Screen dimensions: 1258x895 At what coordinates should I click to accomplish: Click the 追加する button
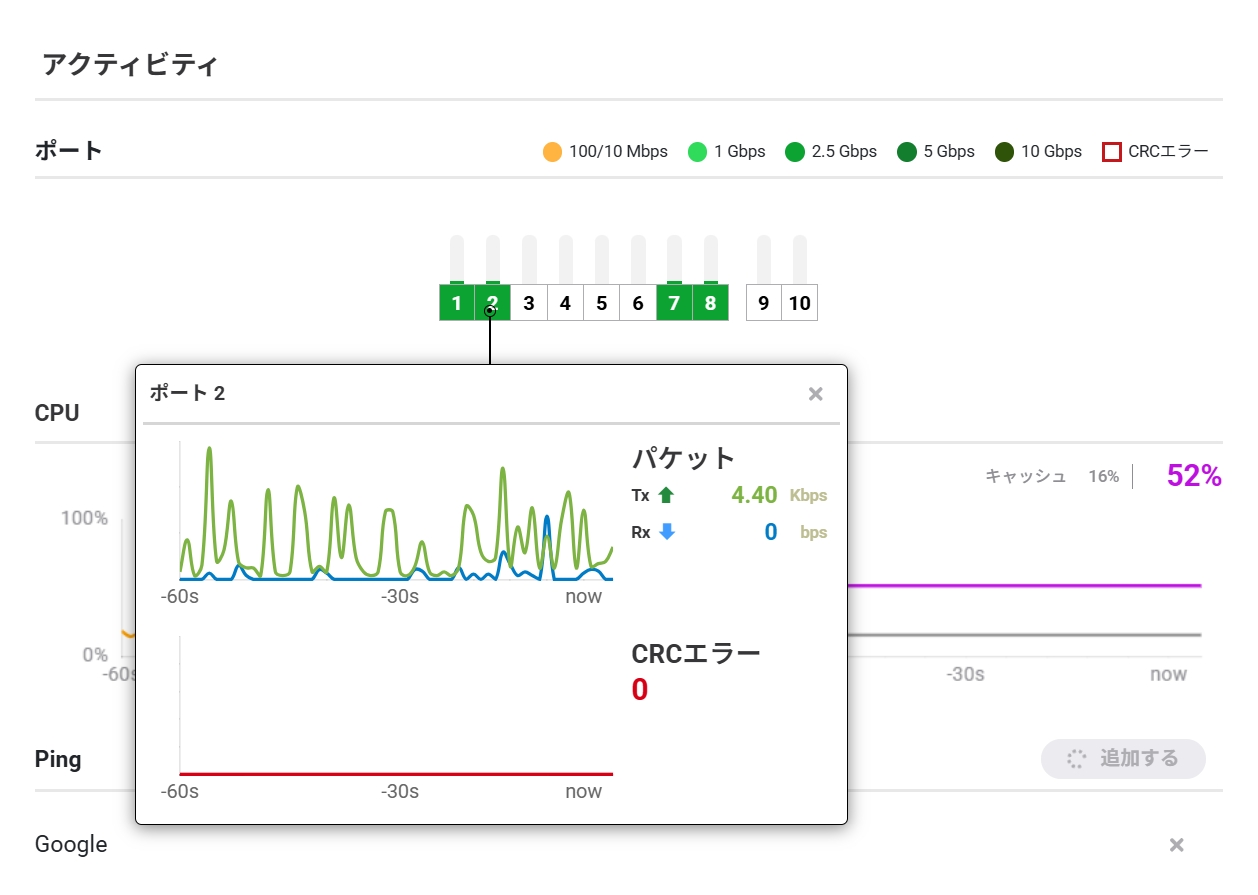(x=1123, y=759)
